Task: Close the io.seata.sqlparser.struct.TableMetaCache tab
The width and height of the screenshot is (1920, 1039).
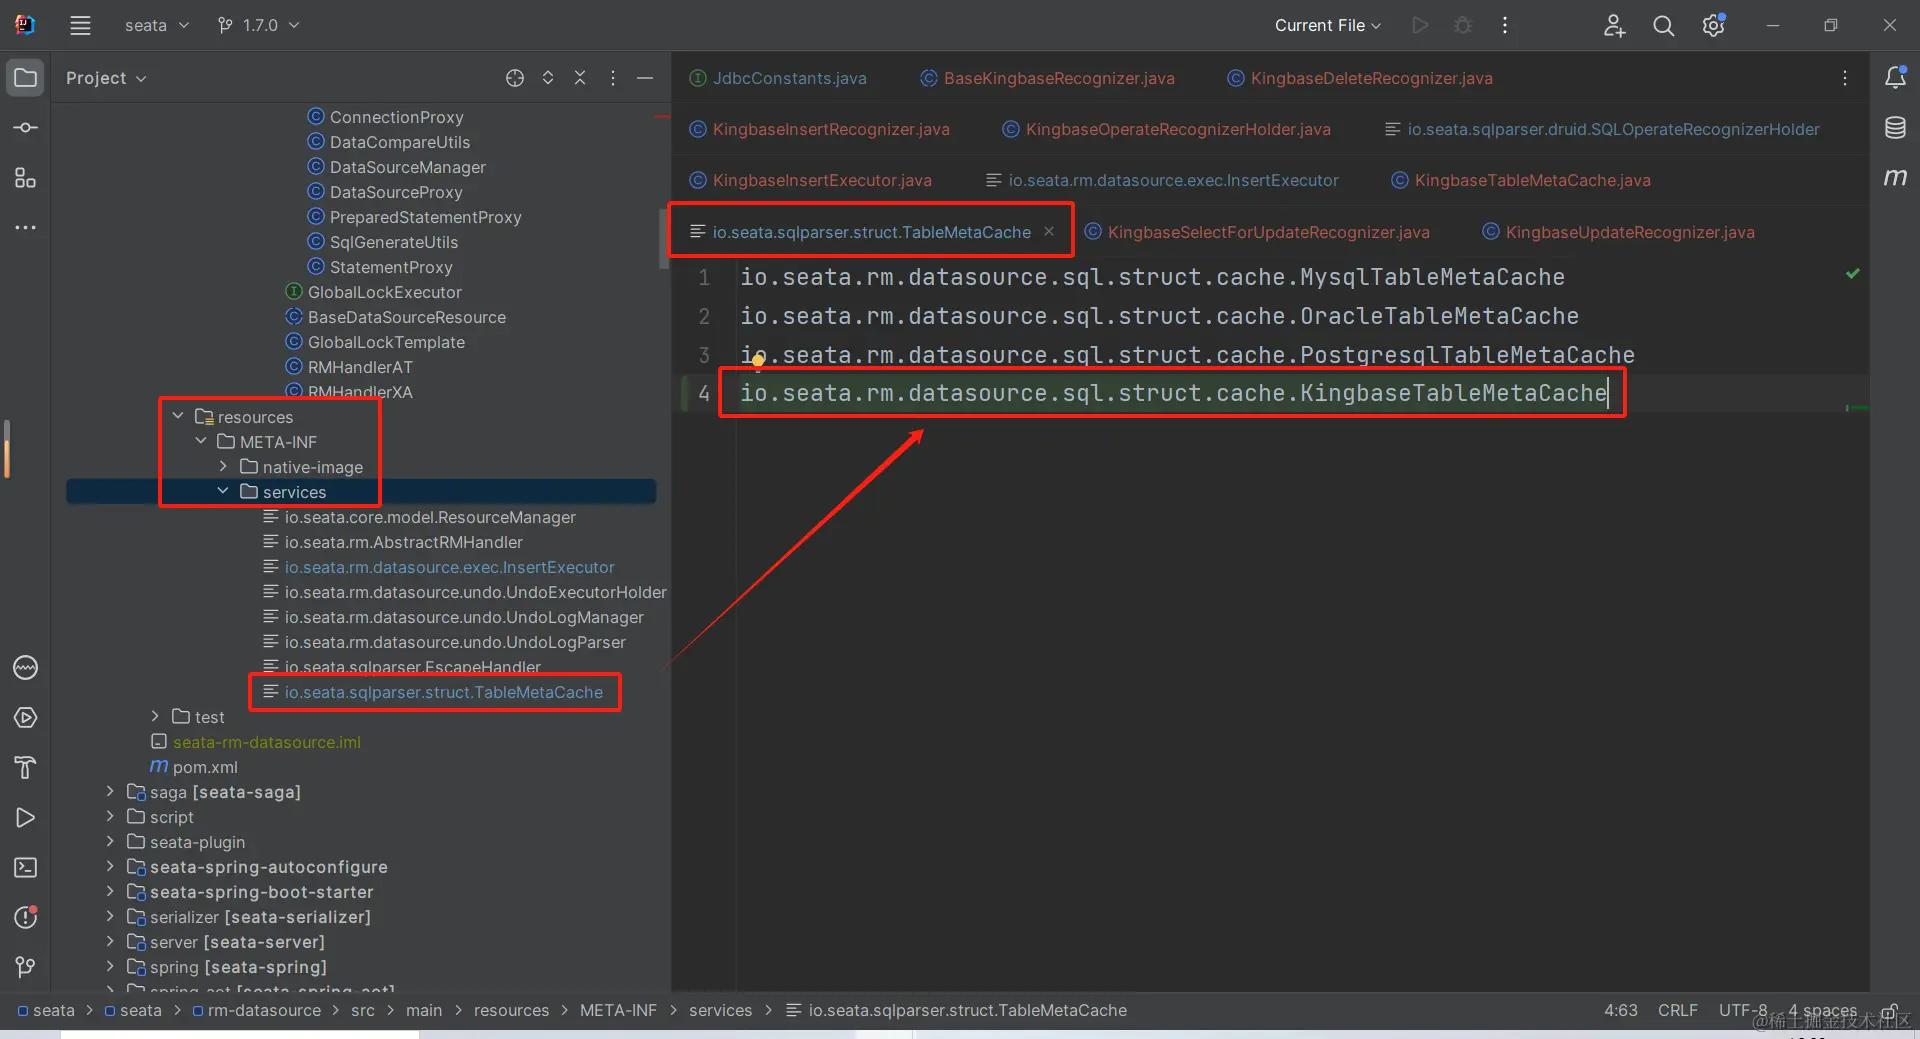Action: [x=1049, y=232]
